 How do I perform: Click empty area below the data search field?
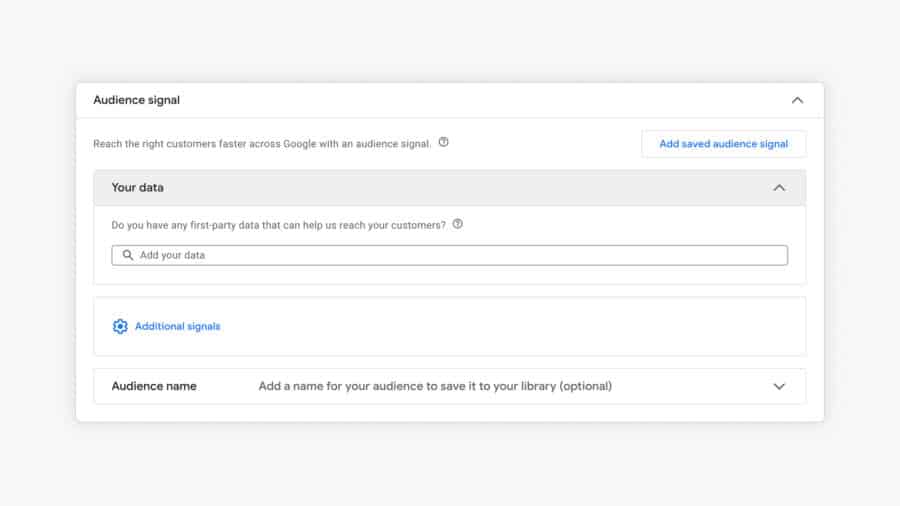coord(450,275)
